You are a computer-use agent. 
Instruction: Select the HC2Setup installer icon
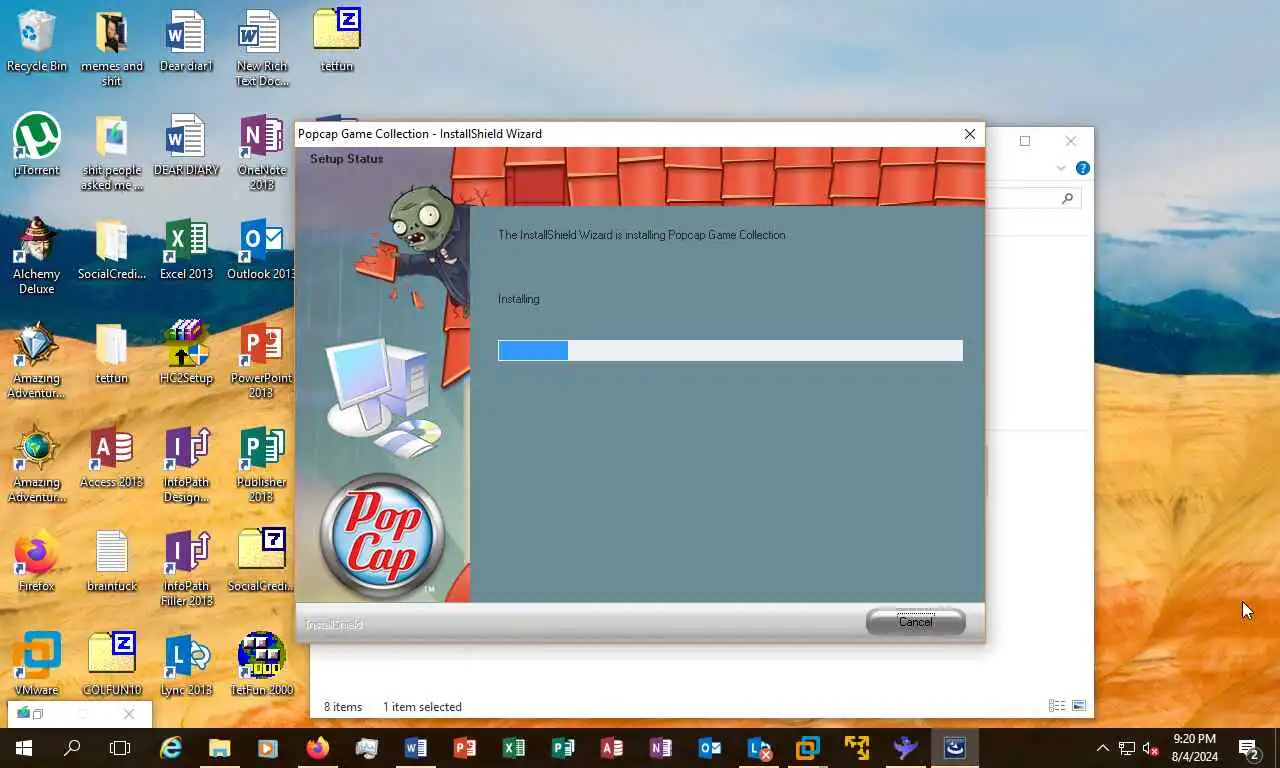click(x=186, y=353)
